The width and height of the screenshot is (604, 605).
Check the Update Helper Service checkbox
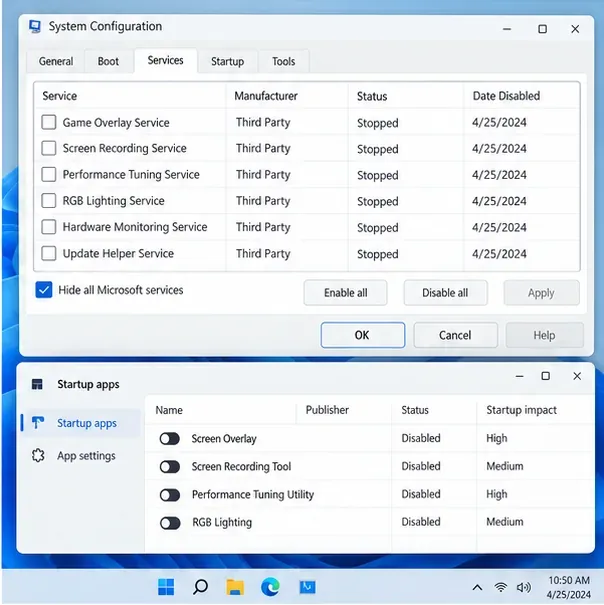point(49,253)
